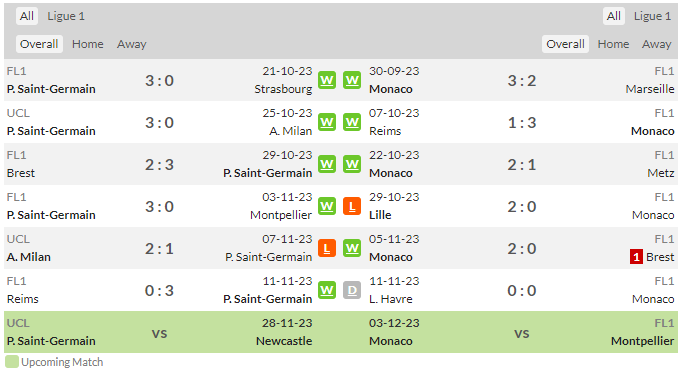Click the orange L badge beside Lille

[352, 206]
